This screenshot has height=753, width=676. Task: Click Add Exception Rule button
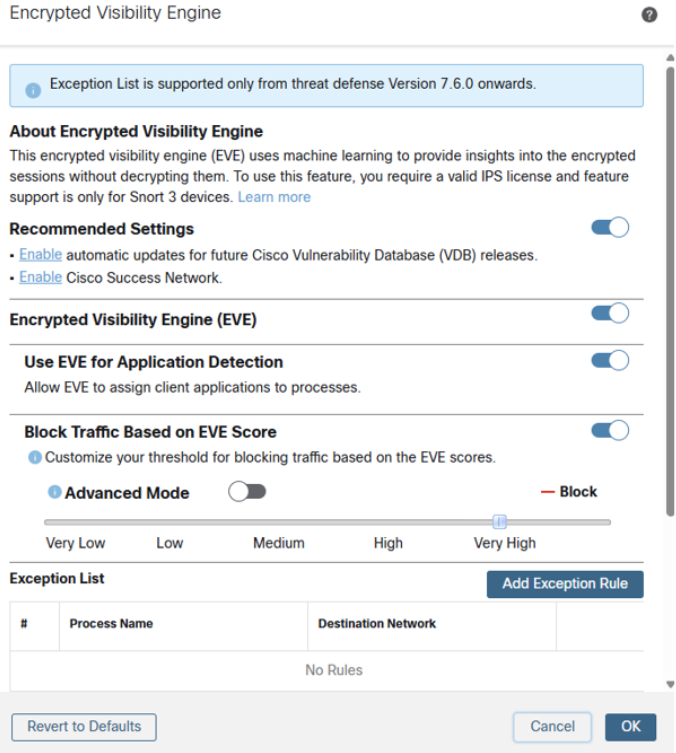click(x=565, y=584)
